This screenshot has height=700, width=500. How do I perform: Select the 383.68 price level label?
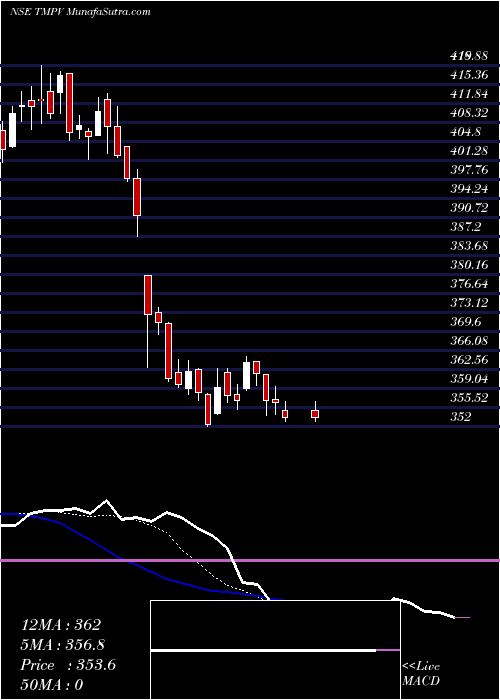468,246
